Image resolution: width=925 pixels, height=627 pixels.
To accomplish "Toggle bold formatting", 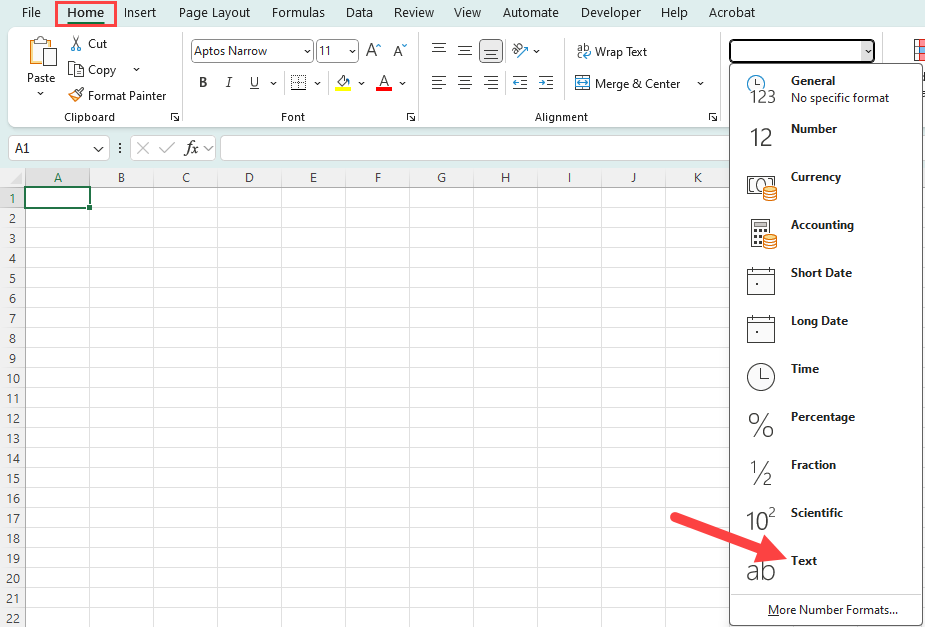I will coord(203,83).
